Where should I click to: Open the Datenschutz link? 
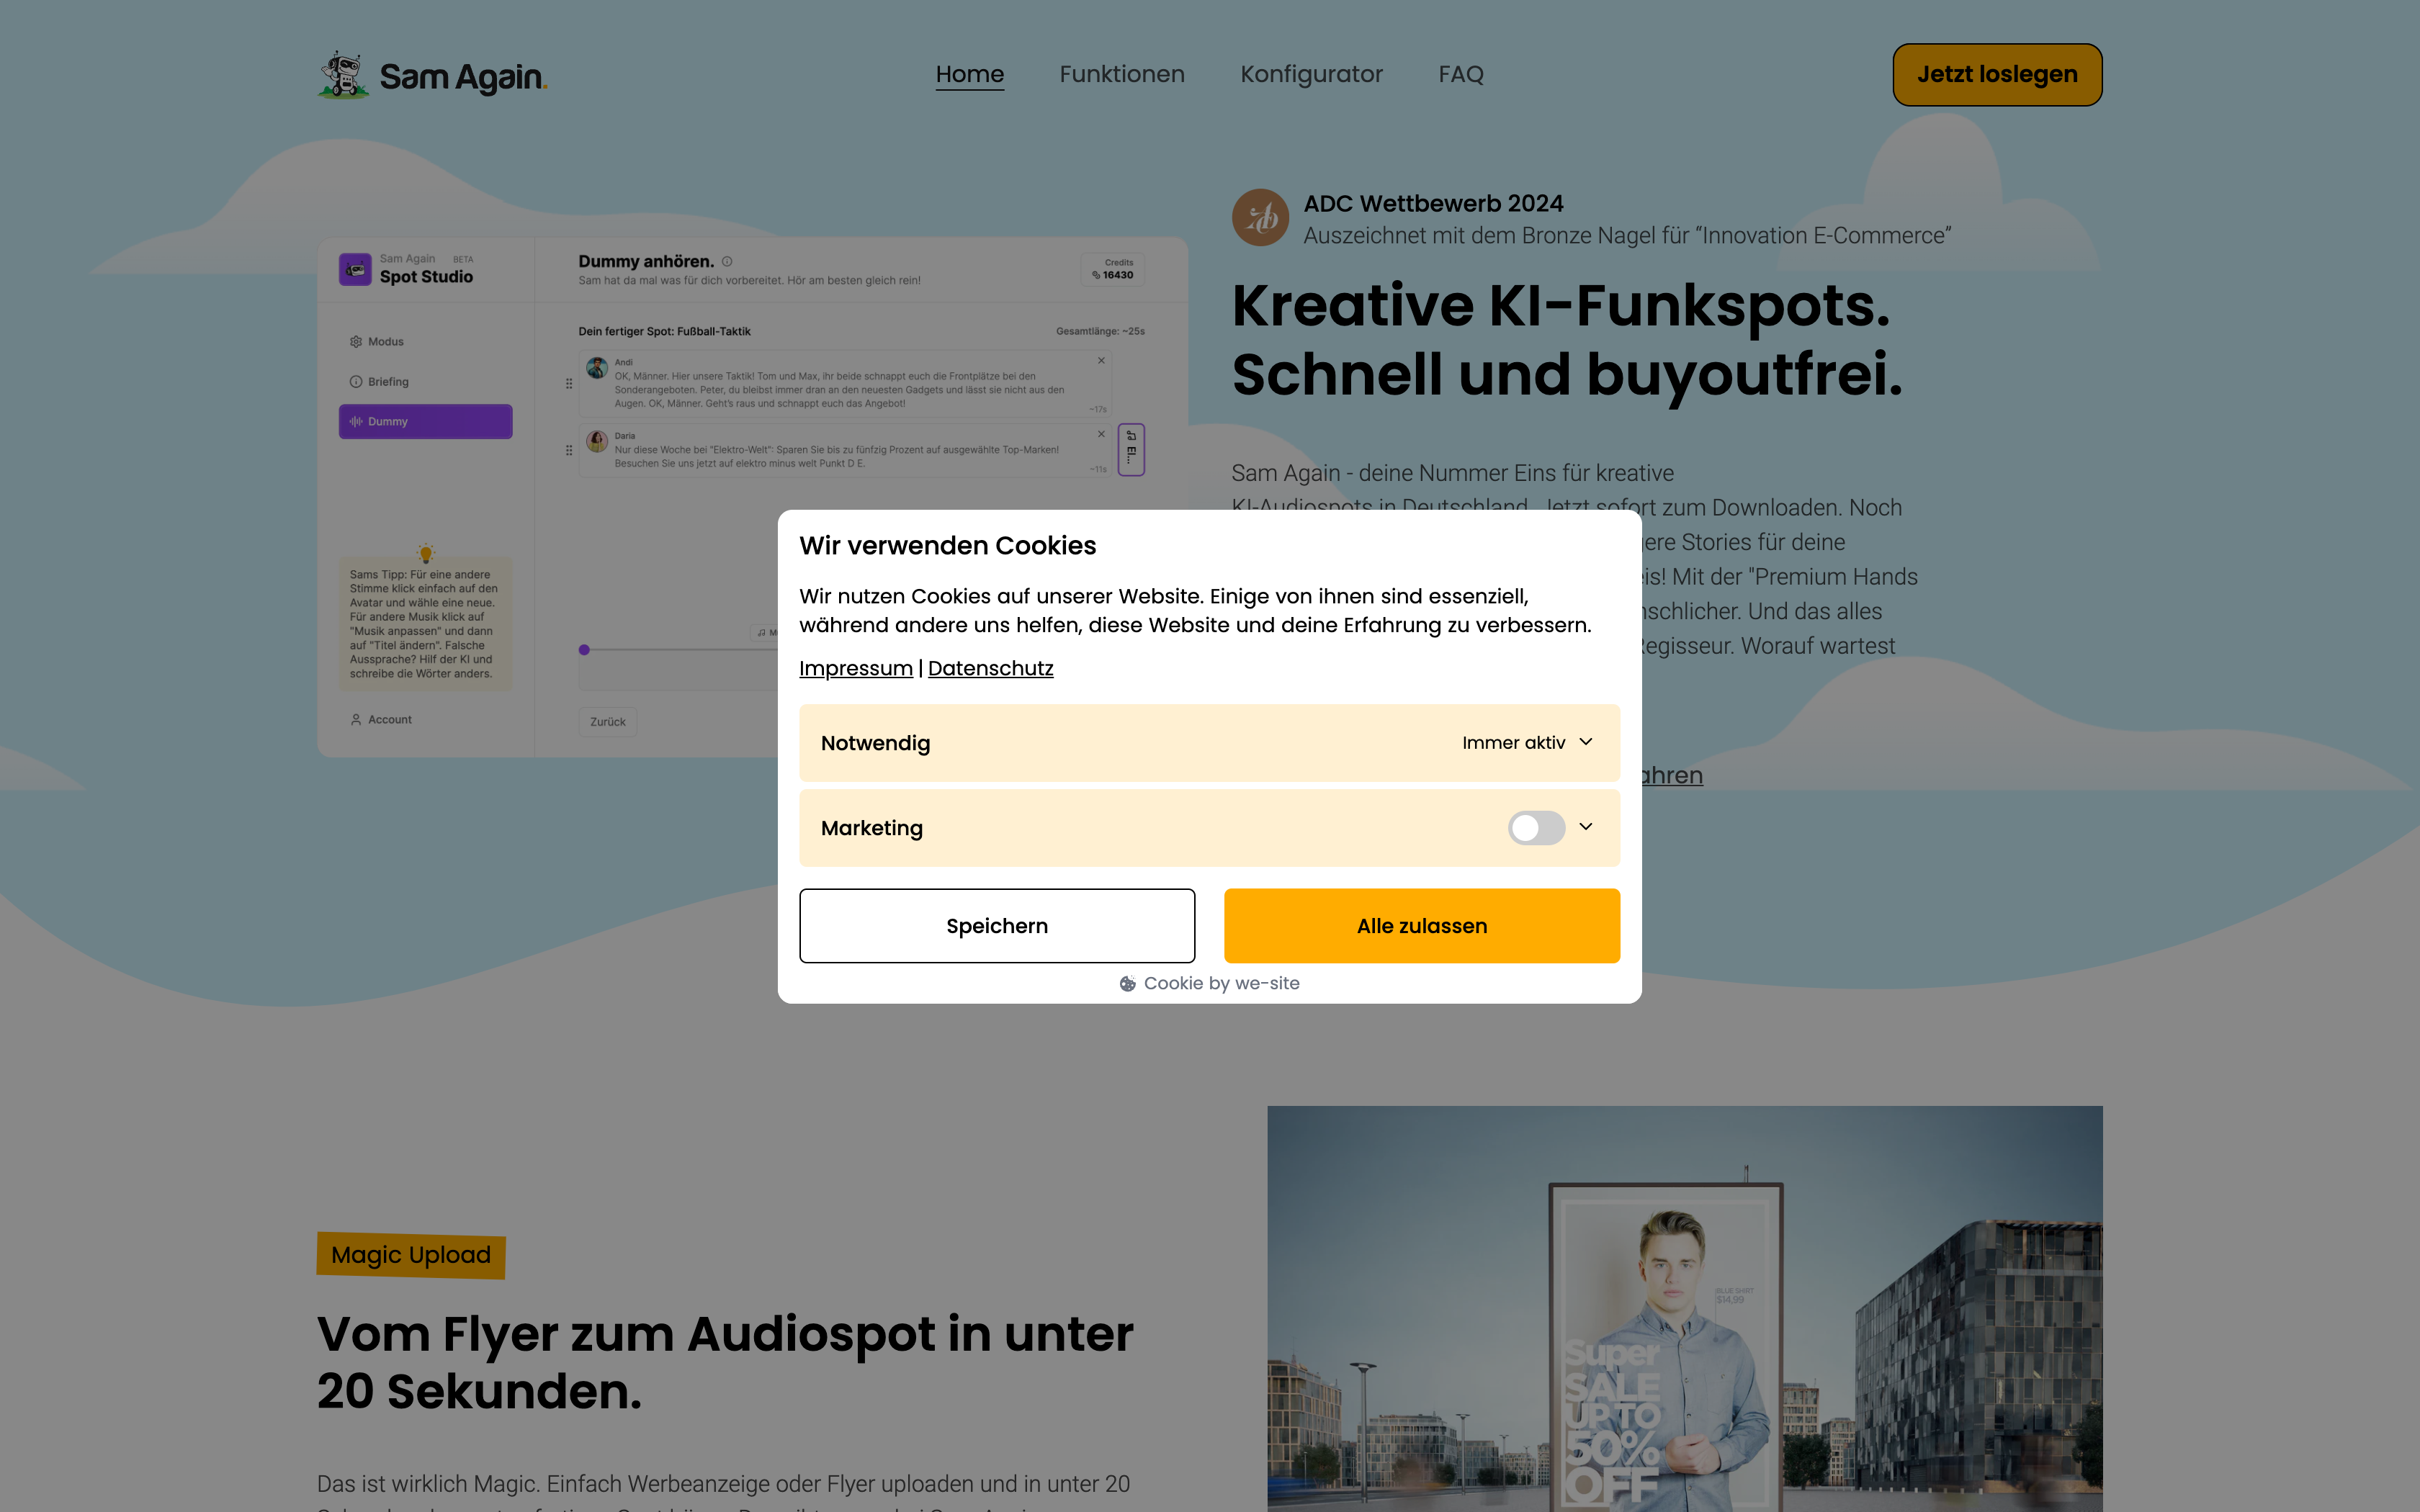pos(990,668)
